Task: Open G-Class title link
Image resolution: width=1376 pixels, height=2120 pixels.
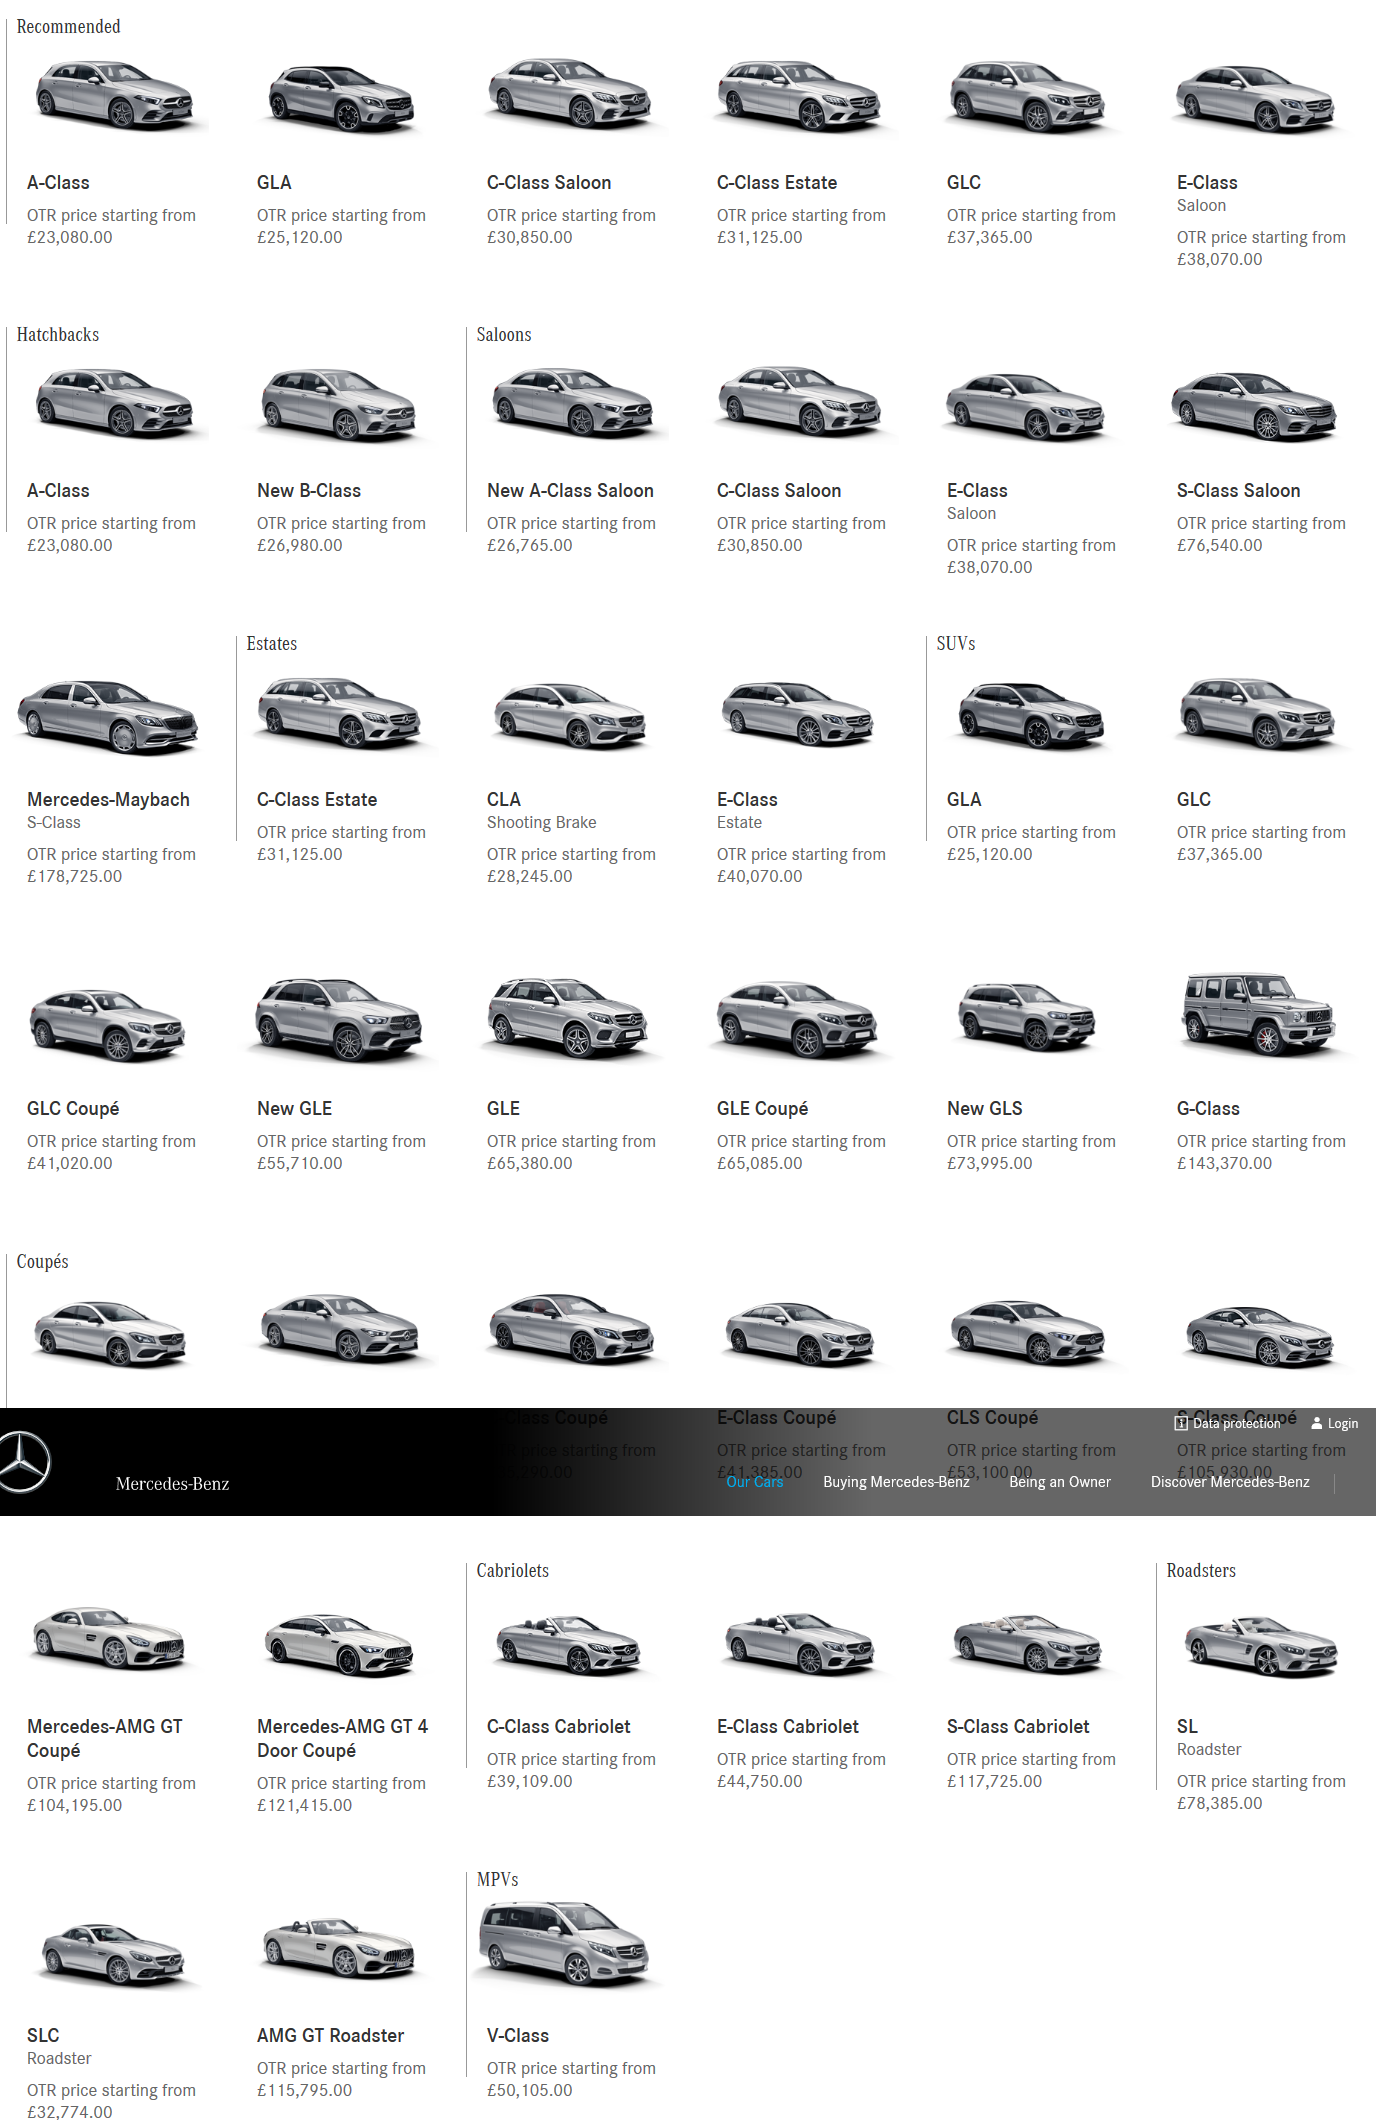Action: tap(1208, 1109)
